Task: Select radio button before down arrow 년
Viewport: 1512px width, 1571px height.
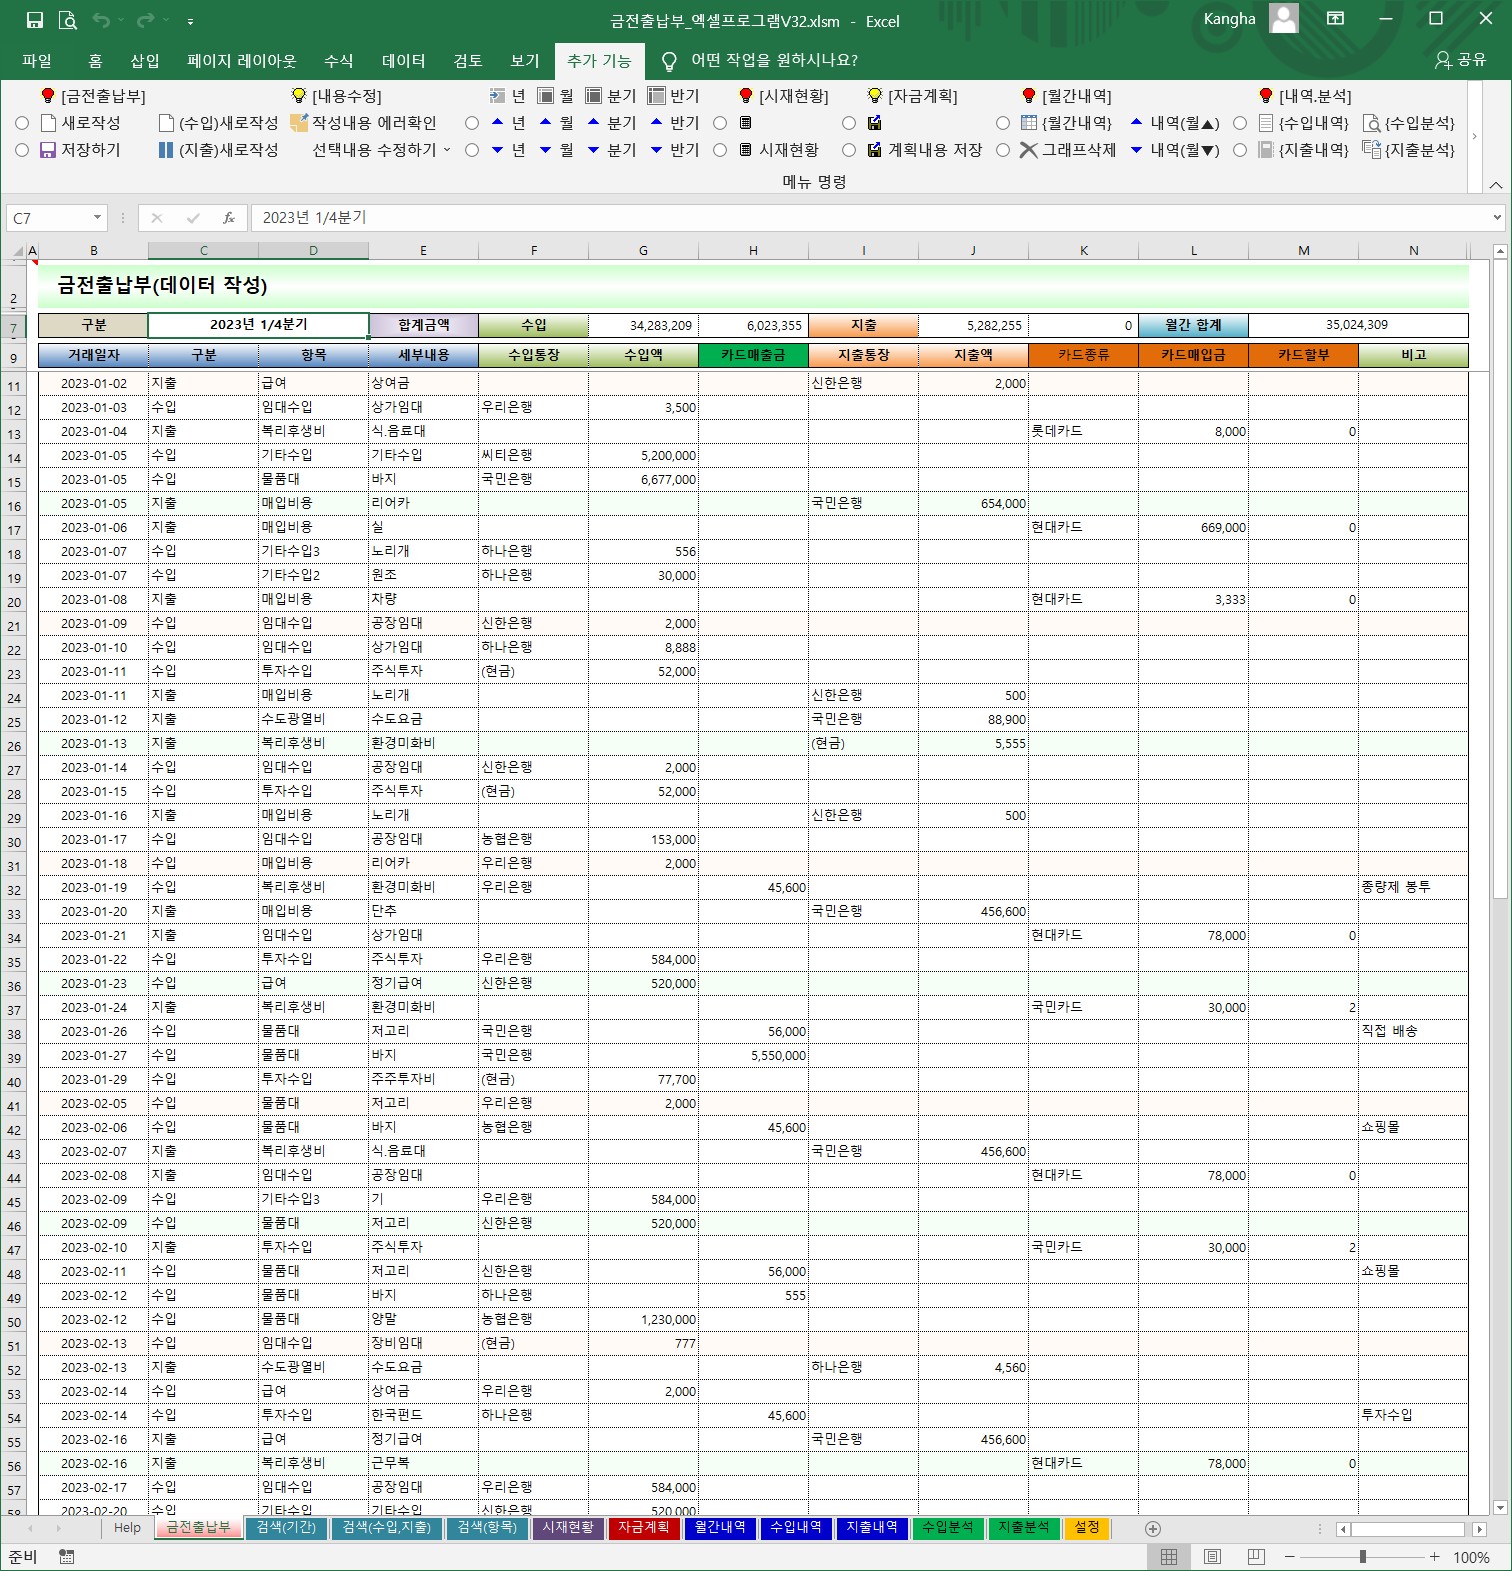Action: pyautogui.click(x=472, y=150)
